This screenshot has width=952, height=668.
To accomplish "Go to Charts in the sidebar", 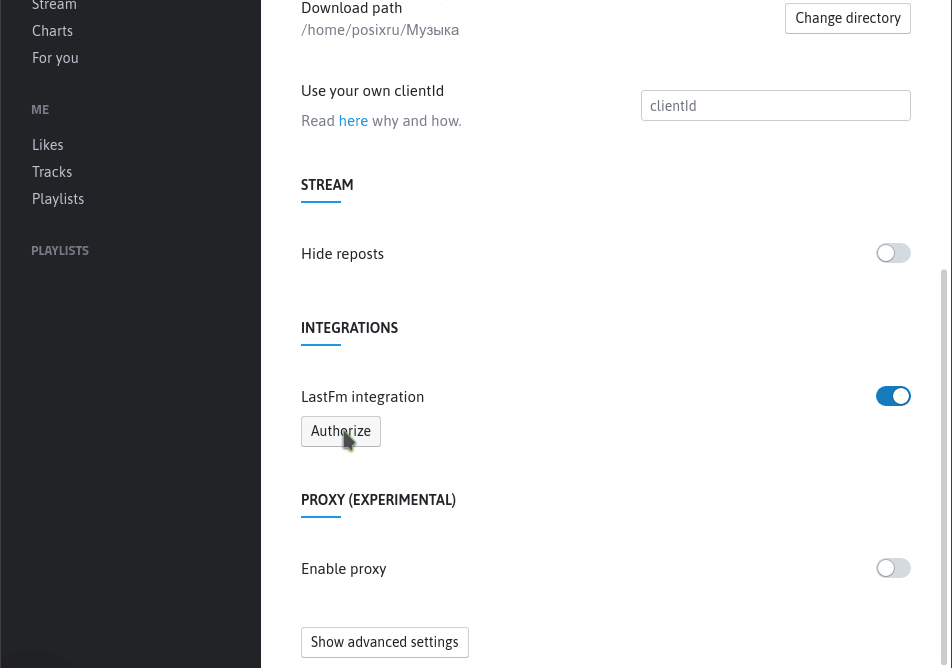I will (52, 31).
